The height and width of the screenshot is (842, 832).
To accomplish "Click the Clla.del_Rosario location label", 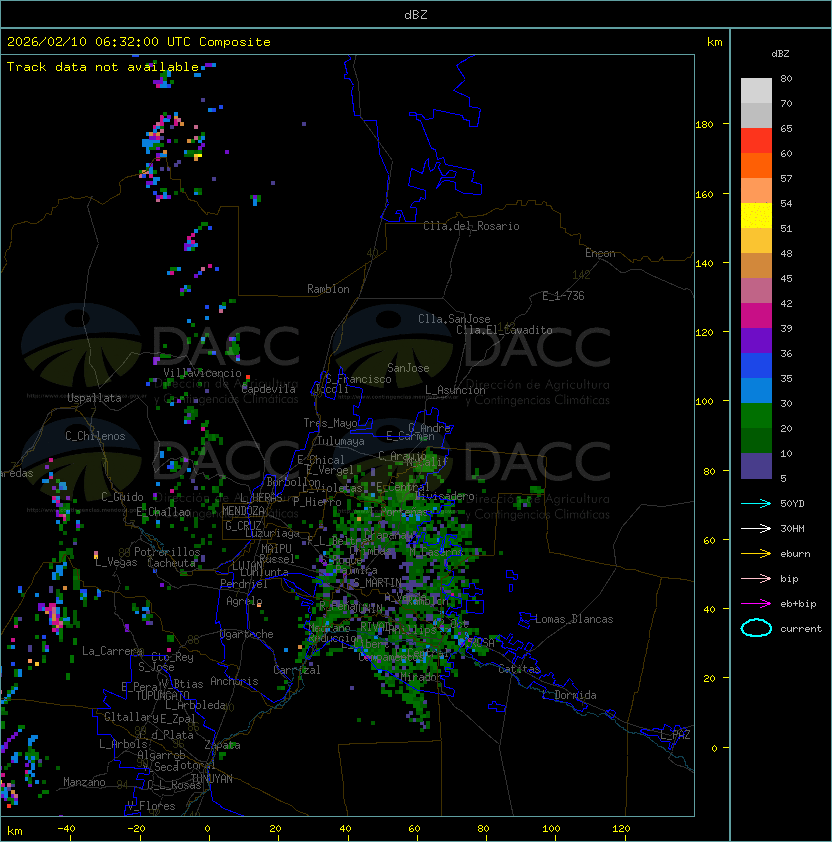I will click(x=471, y=226).
